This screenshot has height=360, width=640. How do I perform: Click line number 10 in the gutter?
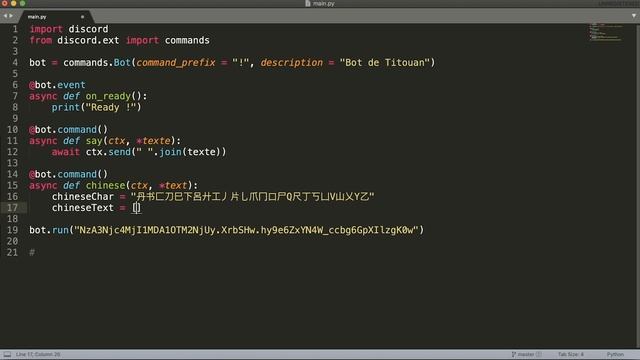click(x=12, y=129)
